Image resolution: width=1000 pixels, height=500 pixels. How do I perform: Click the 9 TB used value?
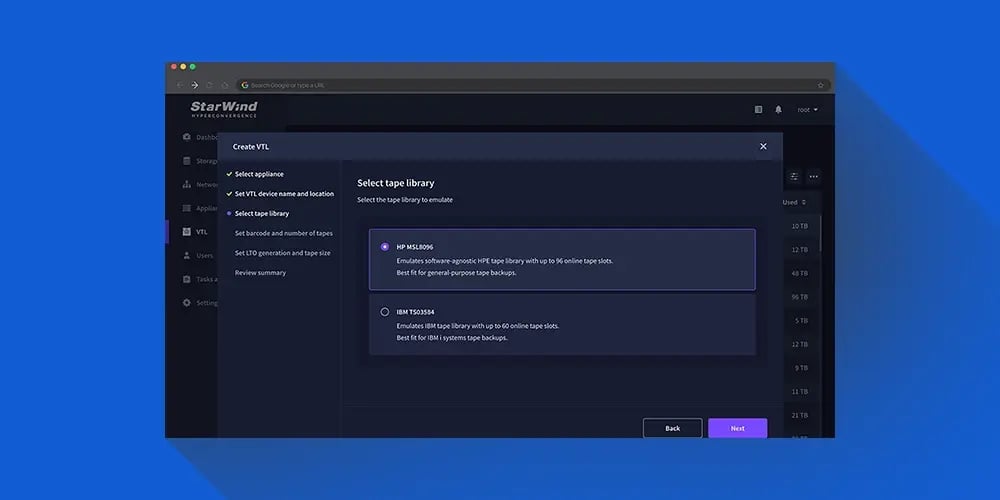click(x=802, y=368)
